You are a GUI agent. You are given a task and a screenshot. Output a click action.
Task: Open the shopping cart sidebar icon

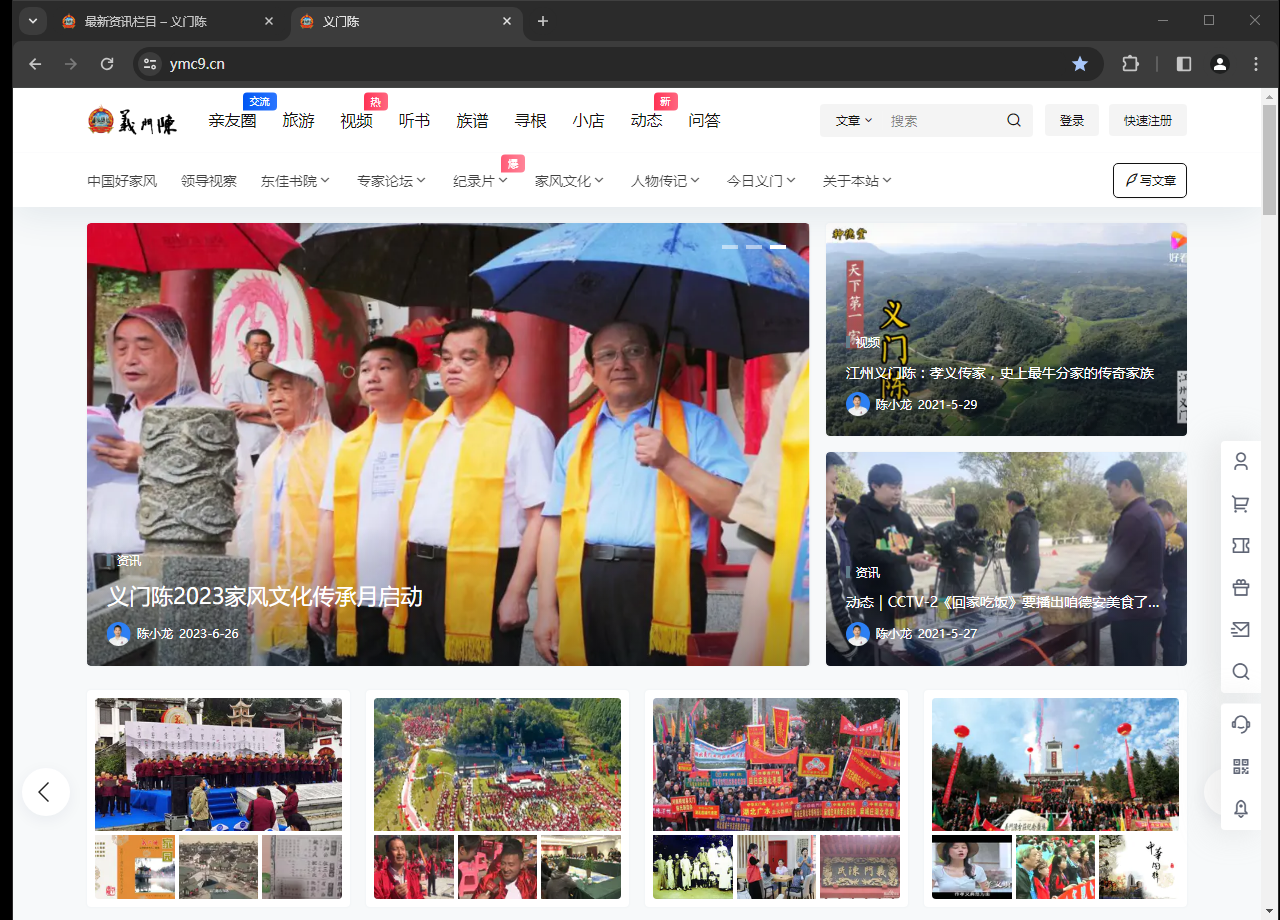pyautogui.click(x=1241, y=504)
